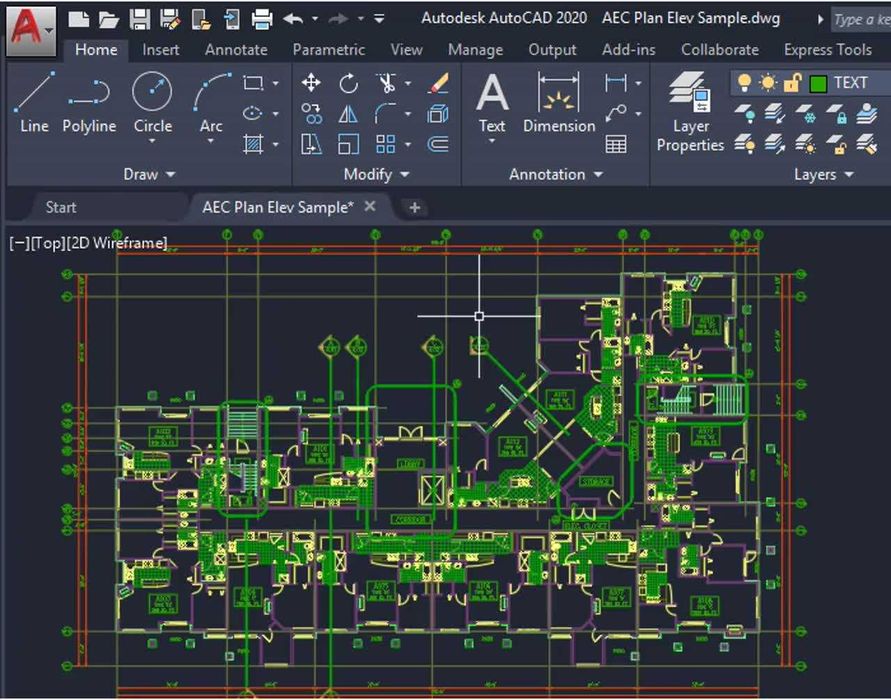Expand the Draw panel dropdown
The width and height of the screenshot is (891, 700).
click(x=149, y=174)
